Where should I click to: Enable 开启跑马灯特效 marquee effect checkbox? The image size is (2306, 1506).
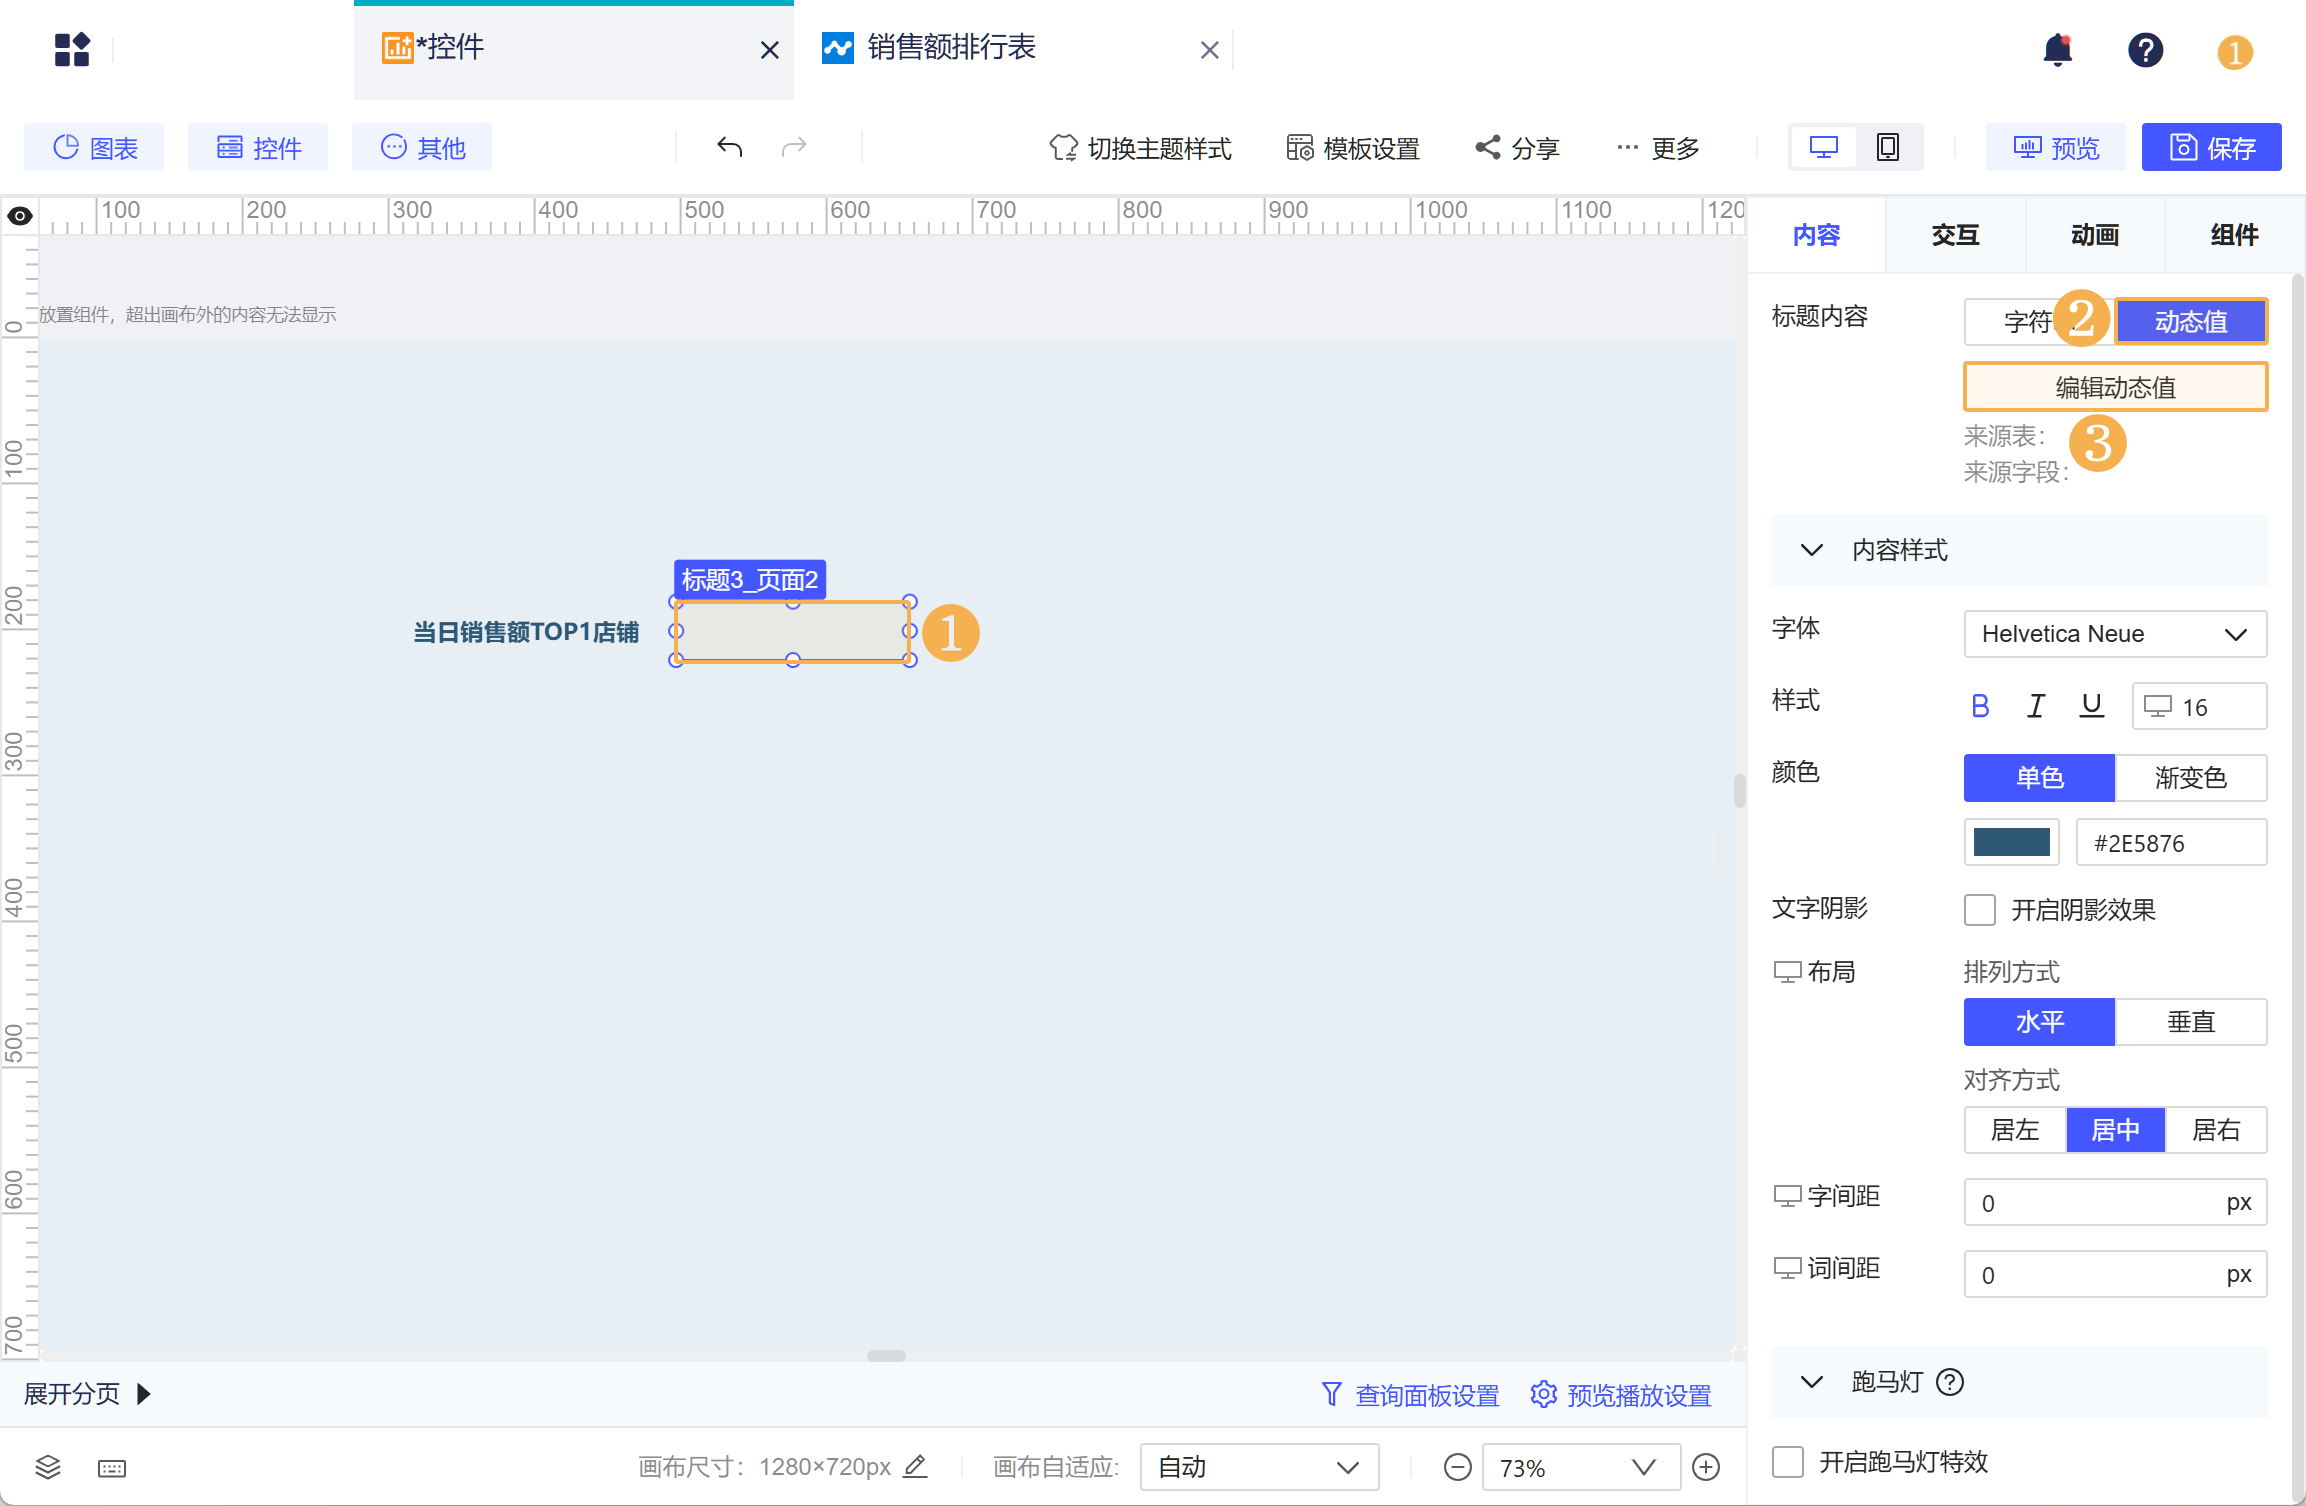pyautogui.click(x=1788, y=1461)
